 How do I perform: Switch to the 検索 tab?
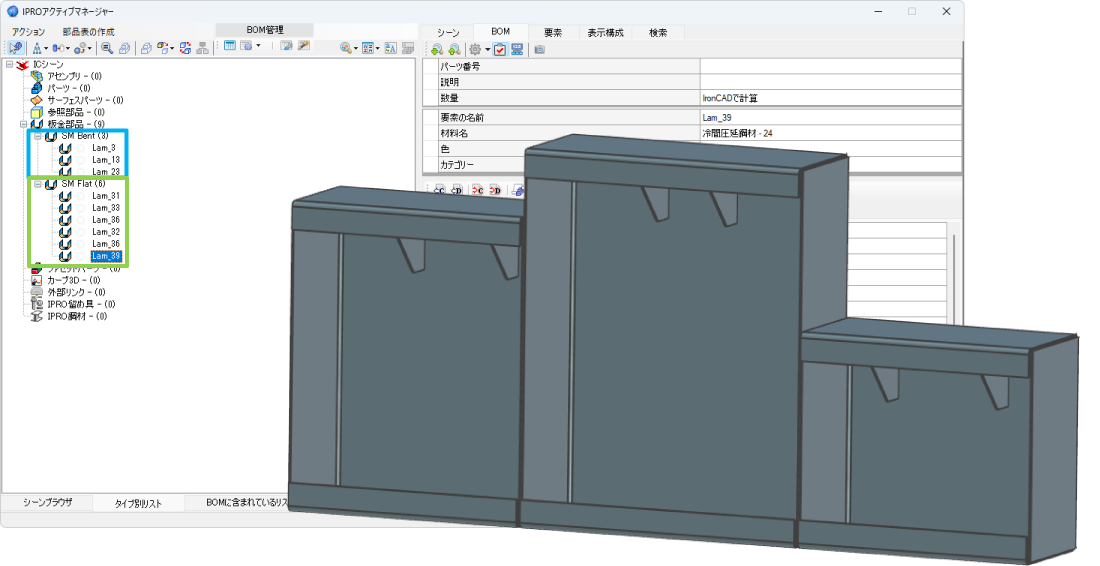(658, 32)
